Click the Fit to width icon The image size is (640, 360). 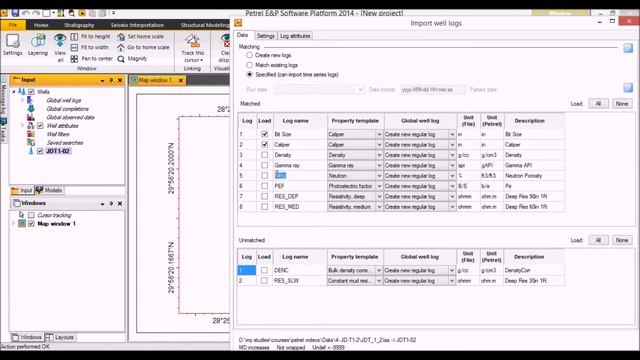[74, 48]
